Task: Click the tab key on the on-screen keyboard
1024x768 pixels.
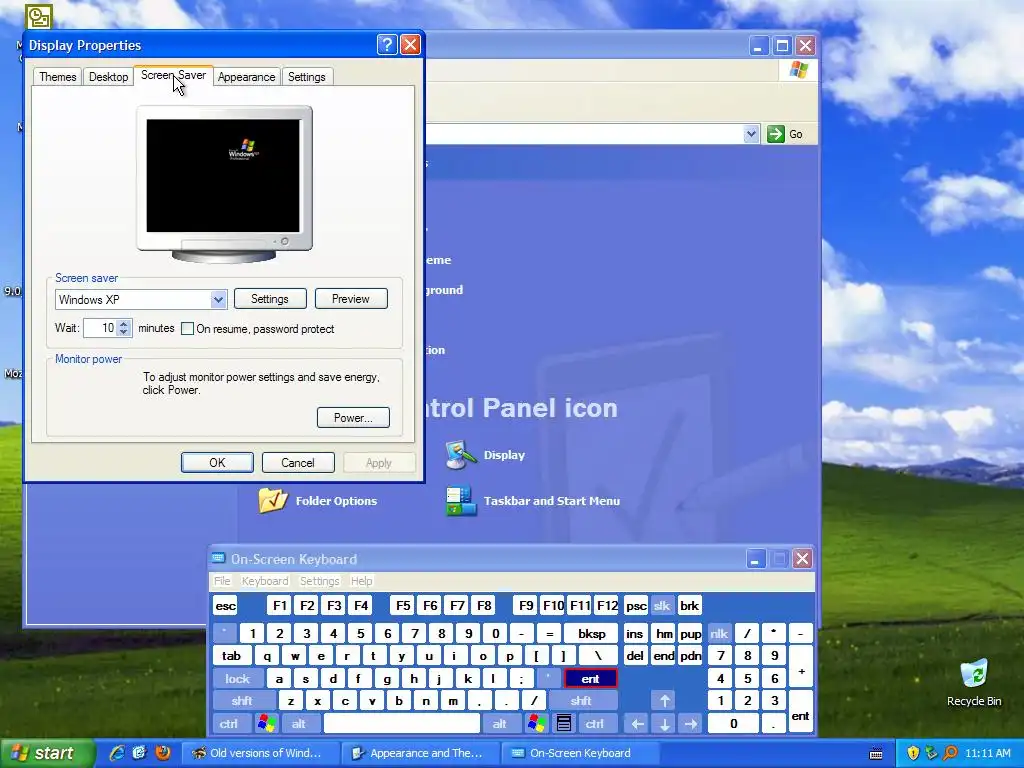Action: (x=231, y=656)
